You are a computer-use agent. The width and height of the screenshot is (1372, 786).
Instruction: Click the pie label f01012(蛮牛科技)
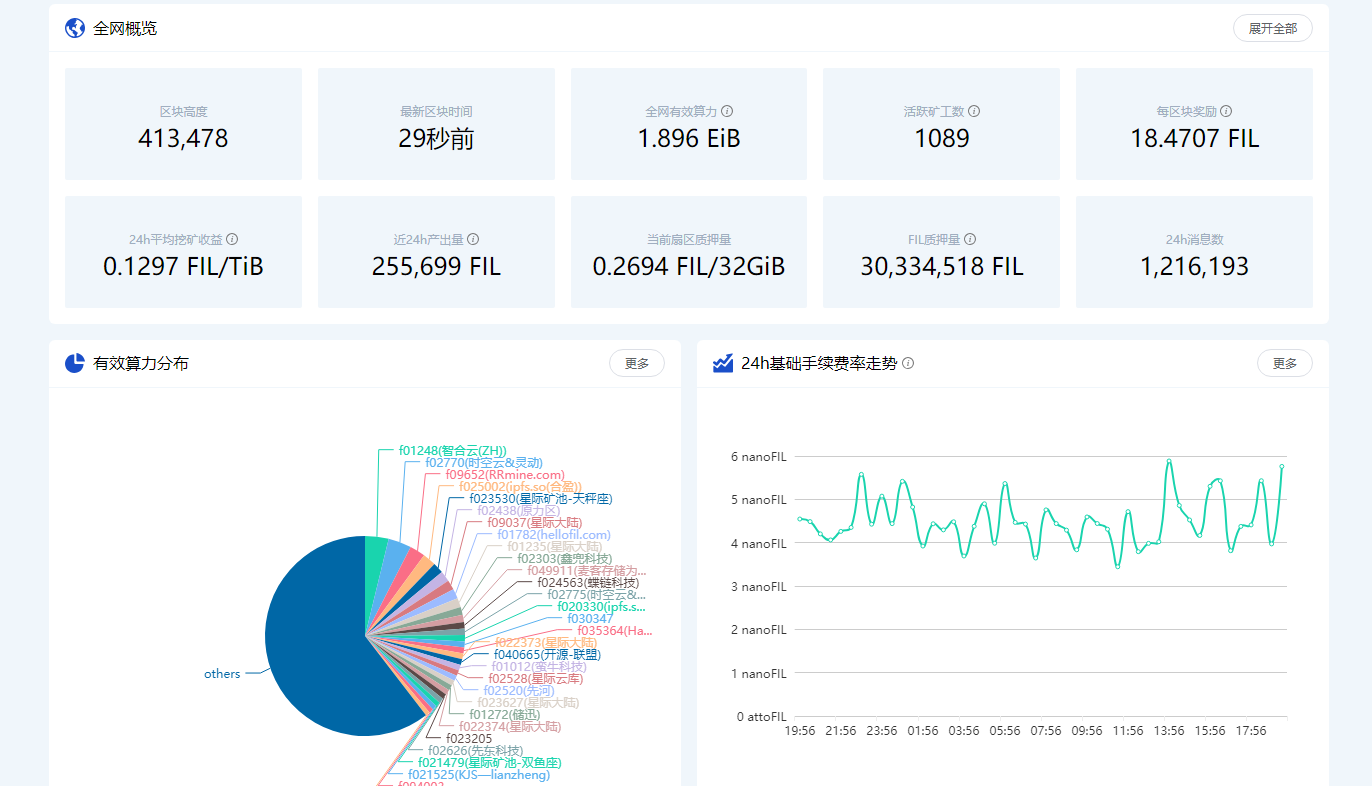[539, 667]
